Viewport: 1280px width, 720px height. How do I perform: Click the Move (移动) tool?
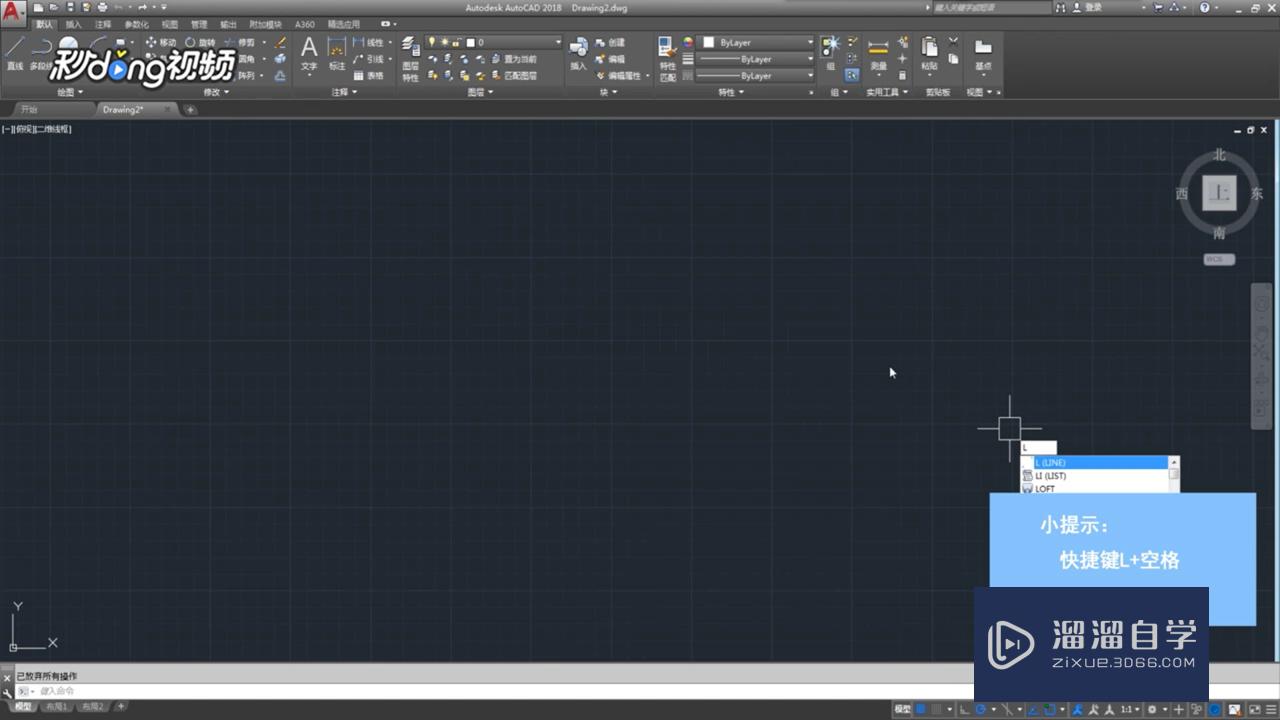point(160,43)
